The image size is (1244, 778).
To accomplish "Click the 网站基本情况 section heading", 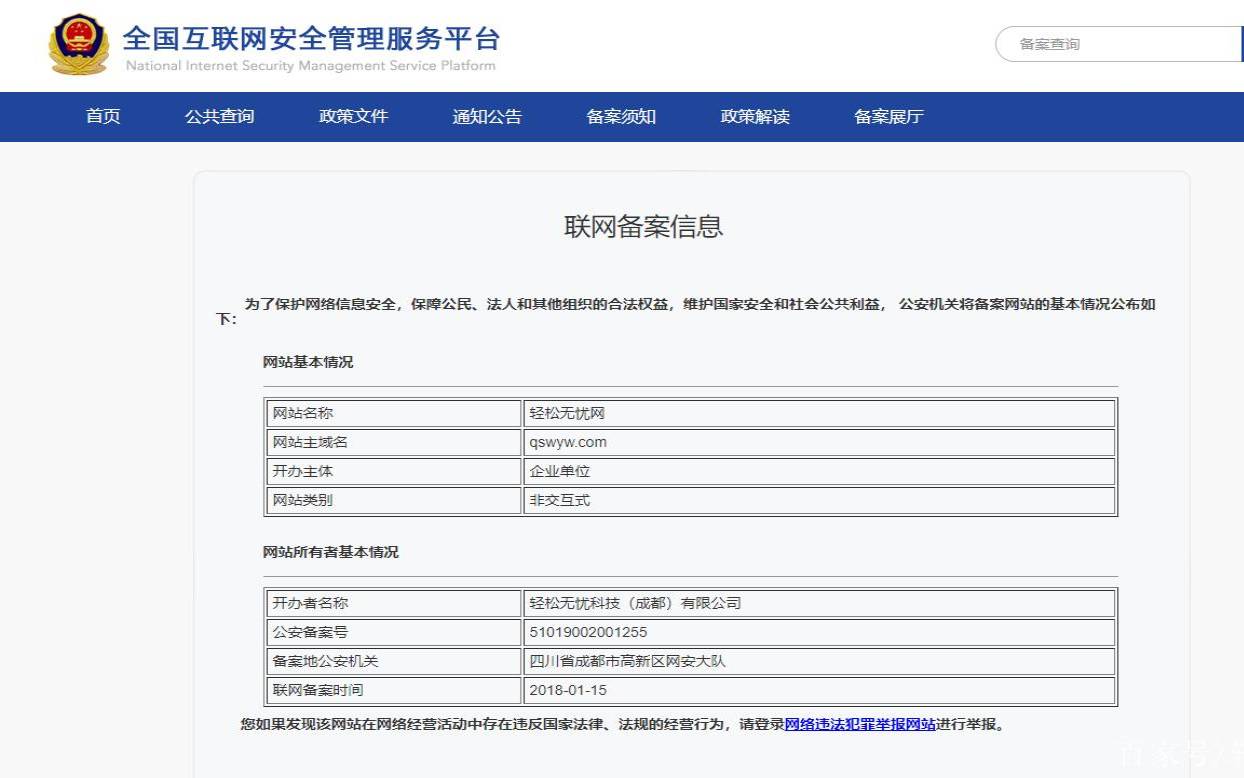I will coord(308,362).
